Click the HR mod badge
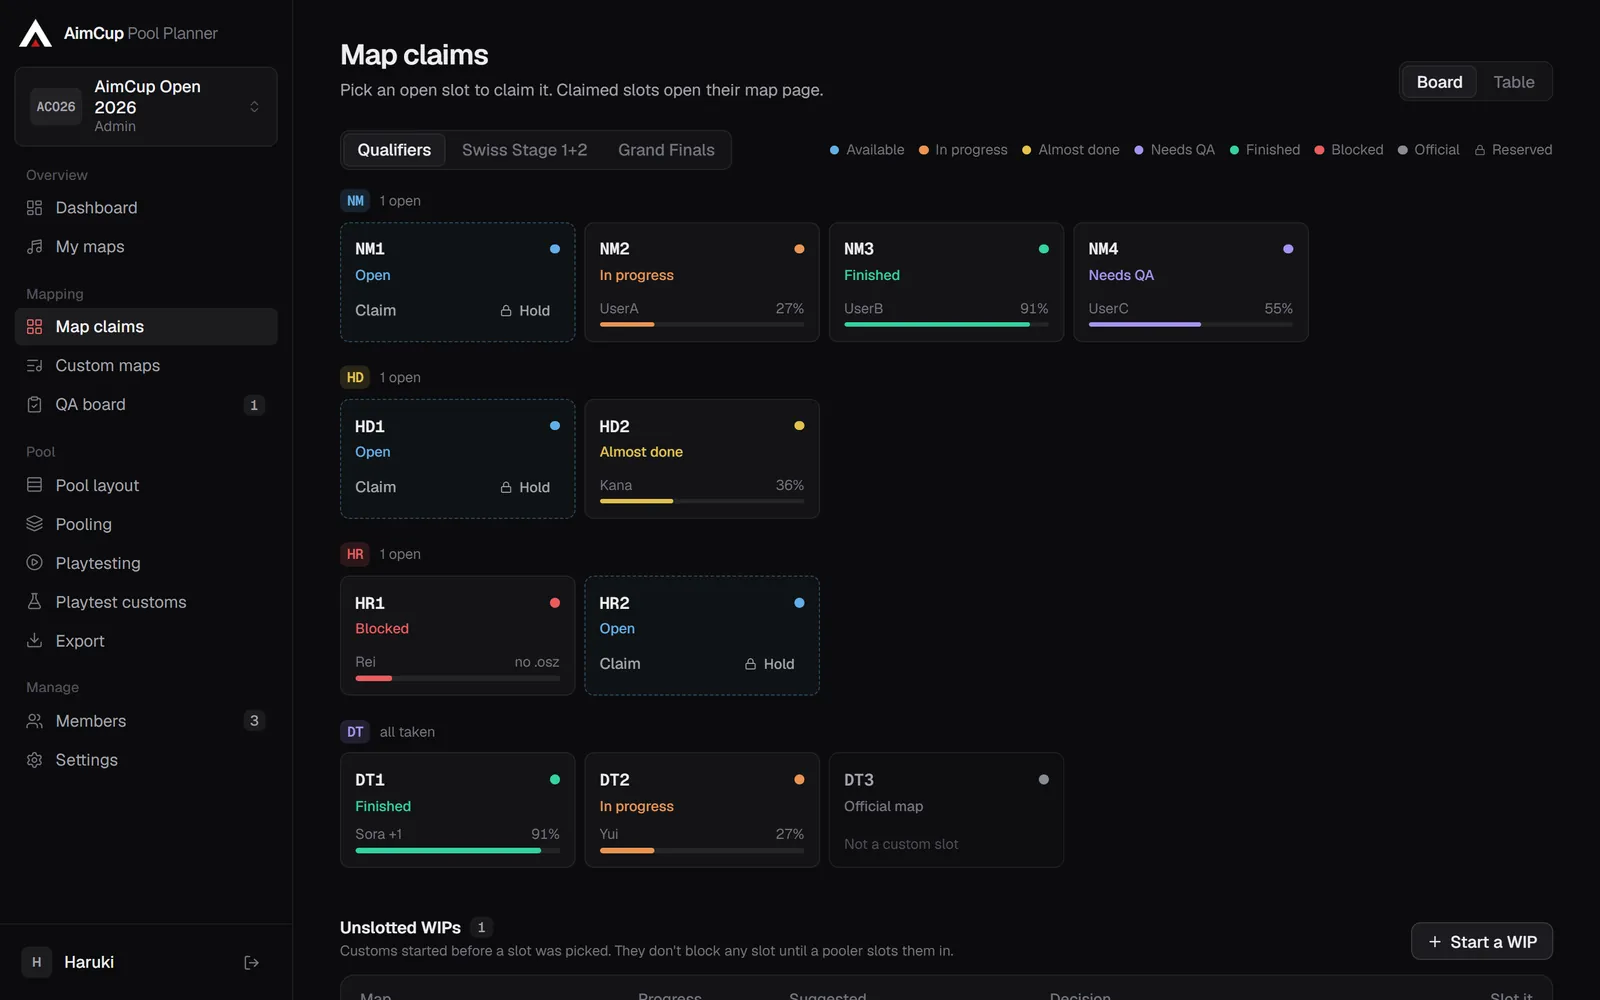The width and height of the screenshot is (1600, 1000). (355, 554)
